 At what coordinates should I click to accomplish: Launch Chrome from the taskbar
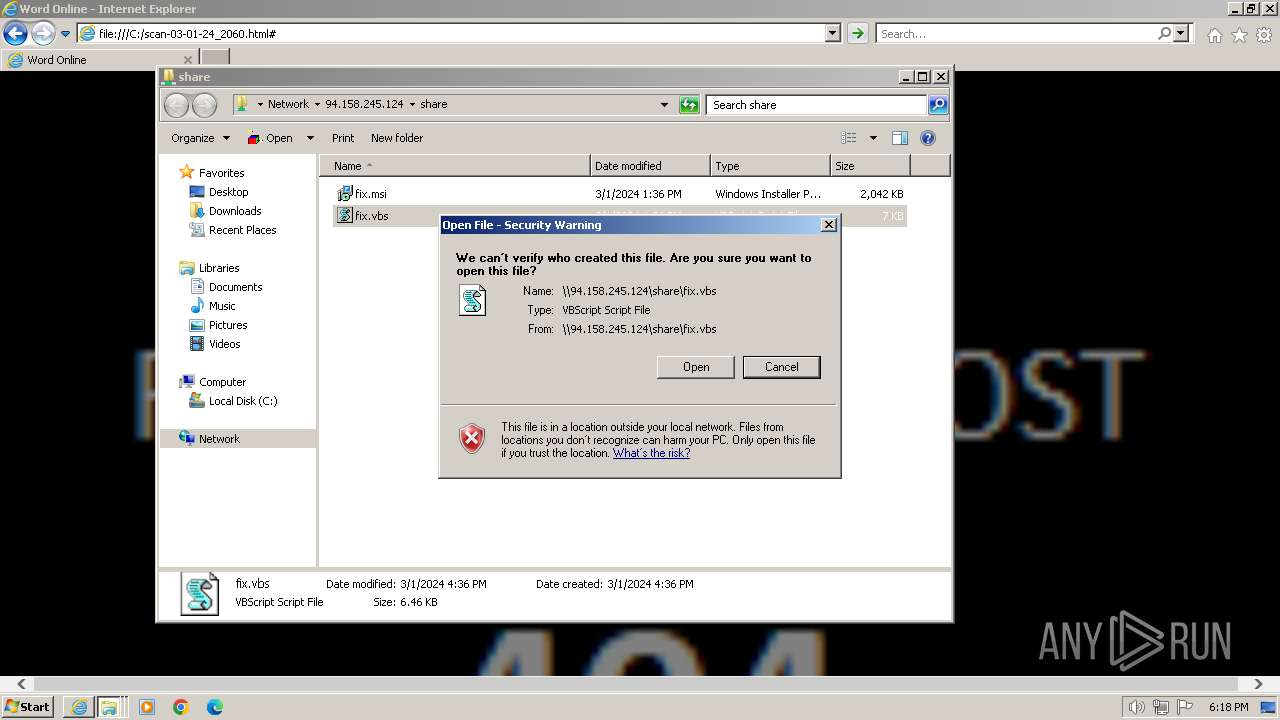(181, 707)
